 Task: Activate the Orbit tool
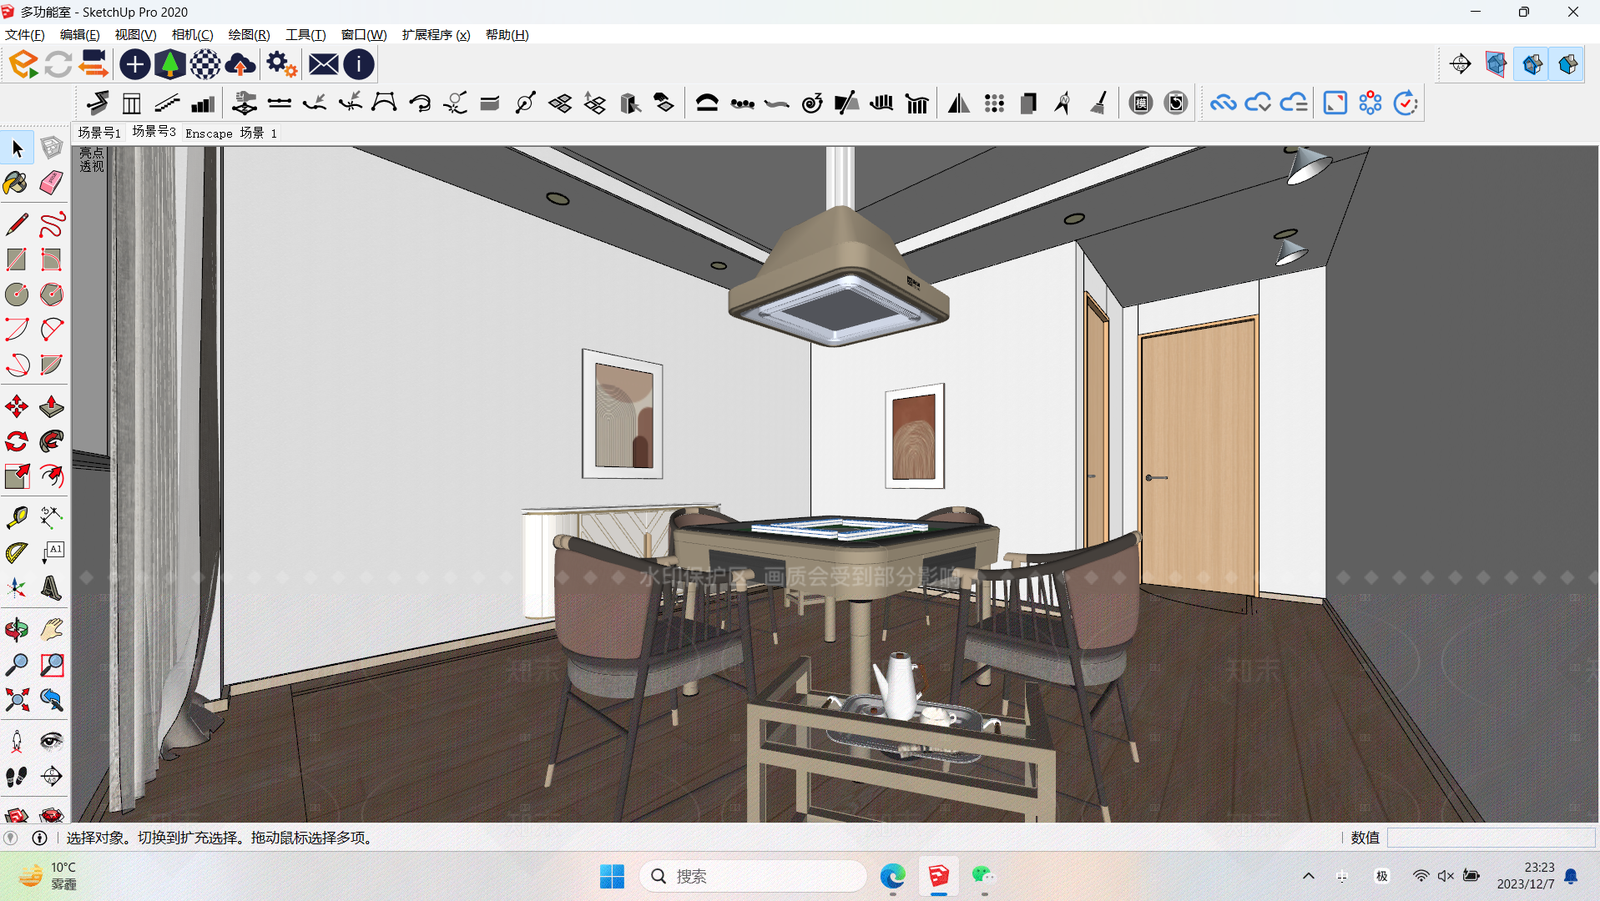tap(17, 629)
